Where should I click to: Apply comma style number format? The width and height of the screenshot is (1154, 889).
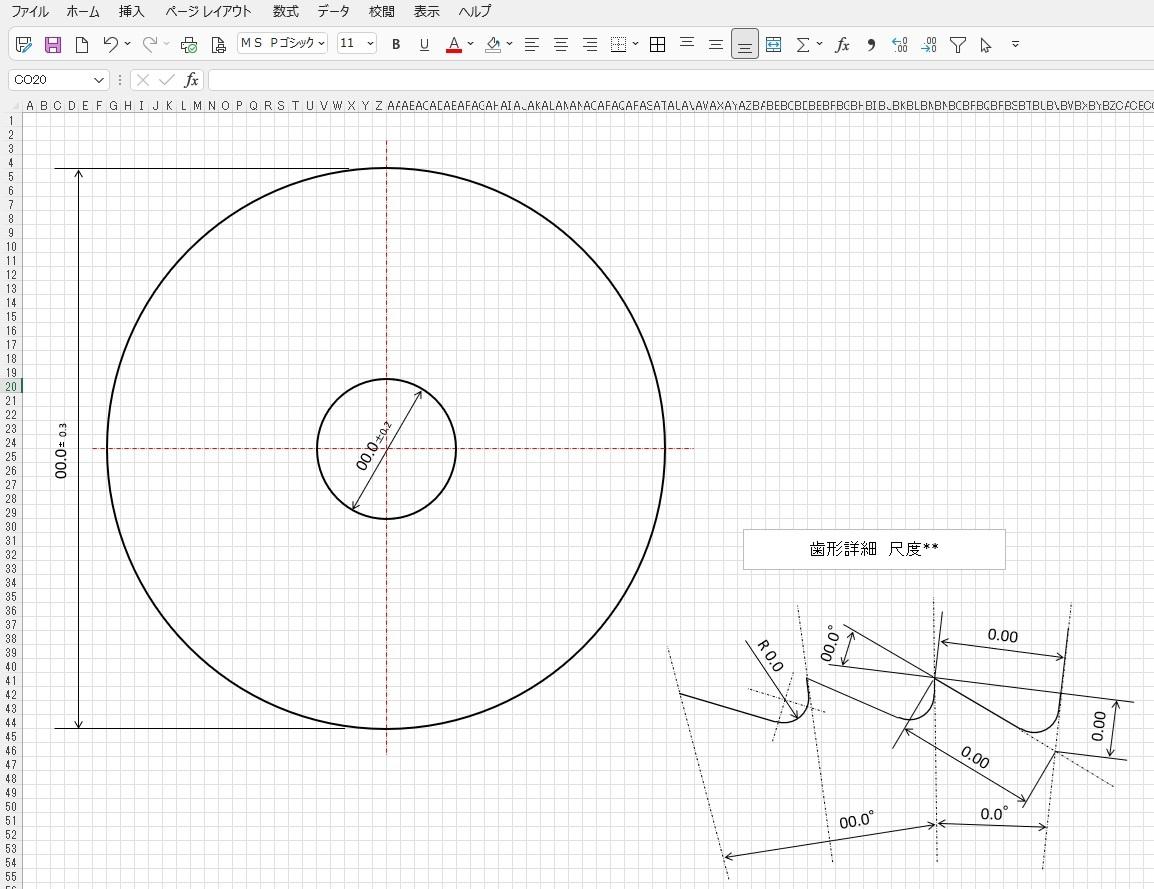[x=871, y=45]
